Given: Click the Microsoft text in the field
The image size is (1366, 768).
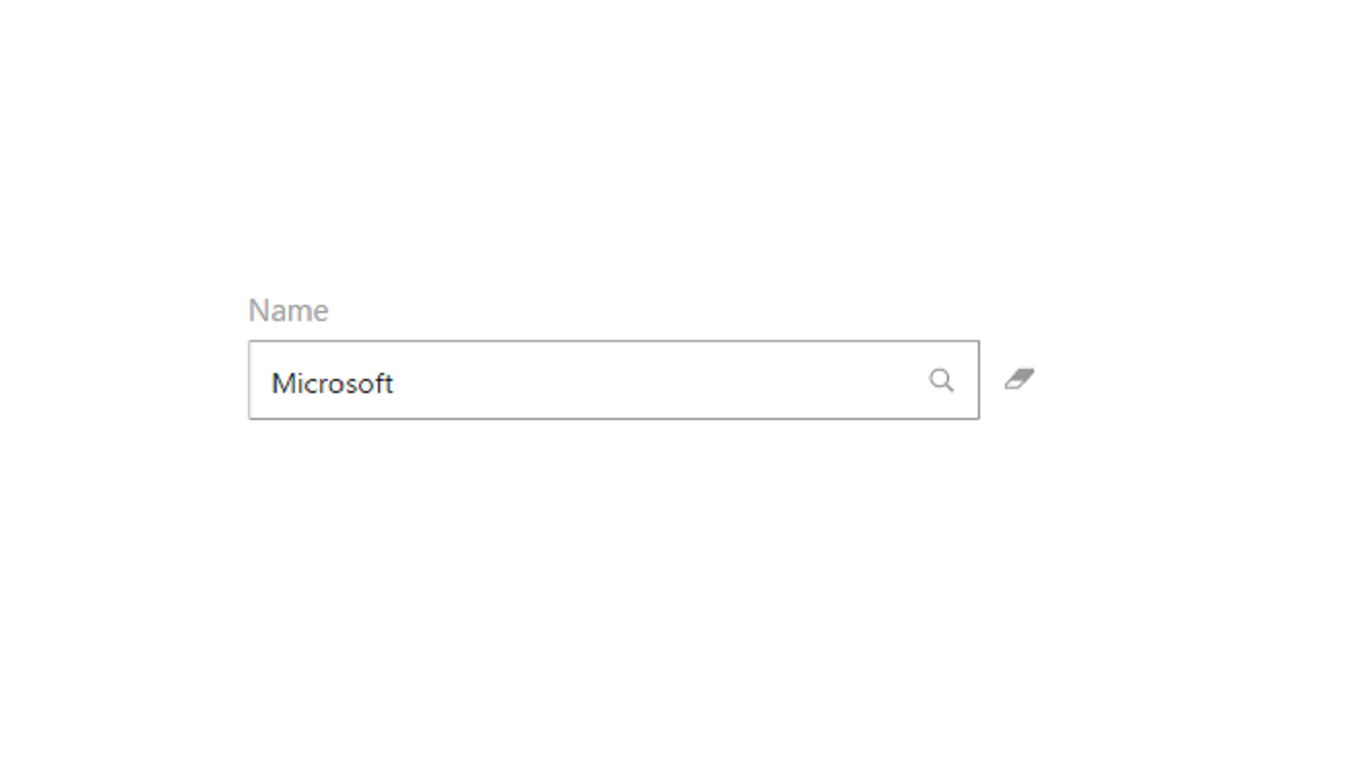Looking at the screenshot, I should pyautogui.click(x=332, y=383).
